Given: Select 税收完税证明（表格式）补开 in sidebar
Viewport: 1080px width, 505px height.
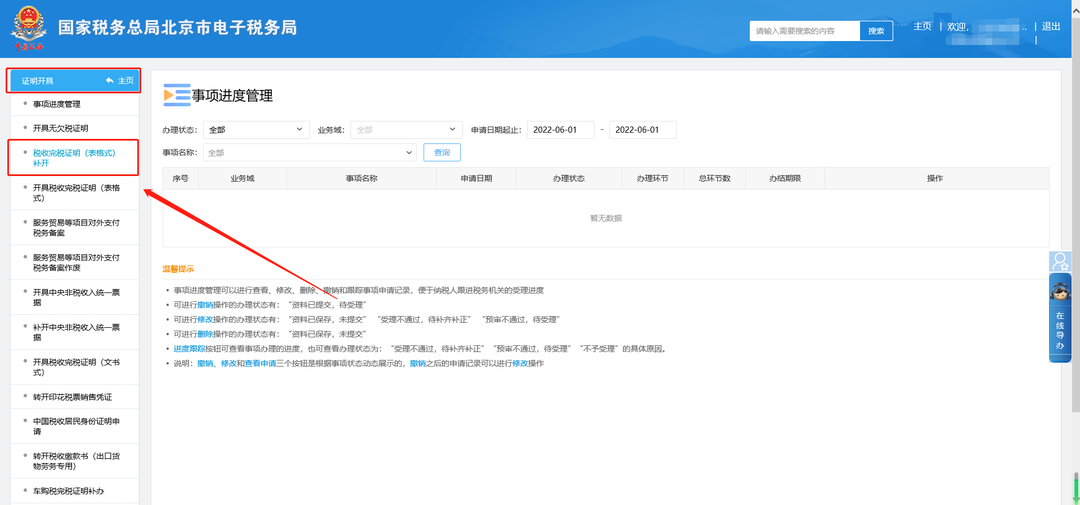Looking at the screenshot, I should click(x=74, y=158).
